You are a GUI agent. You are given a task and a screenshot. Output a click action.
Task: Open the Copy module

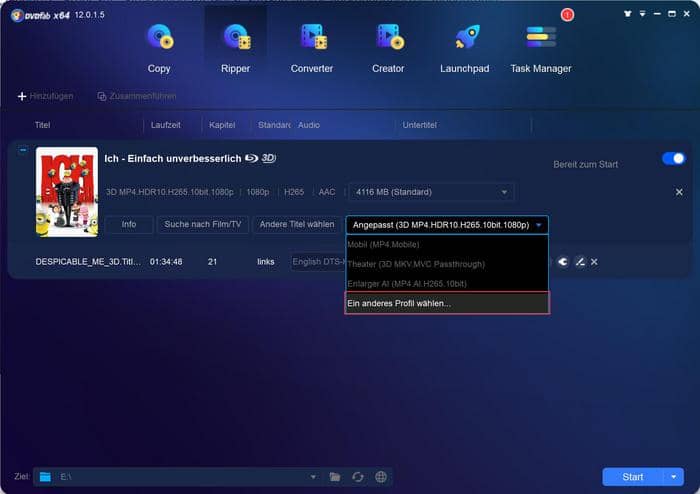pyautogui.click(x=159, y=49)
